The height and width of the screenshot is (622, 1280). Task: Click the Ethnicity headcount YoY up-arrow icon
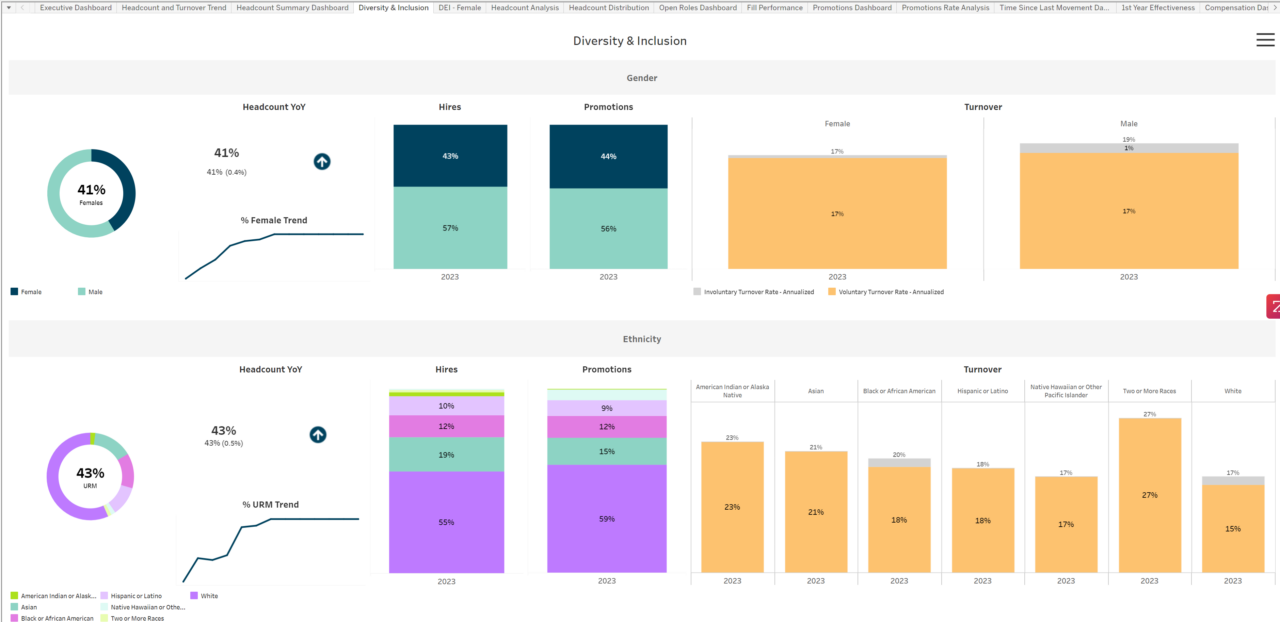tap(318, 434)
